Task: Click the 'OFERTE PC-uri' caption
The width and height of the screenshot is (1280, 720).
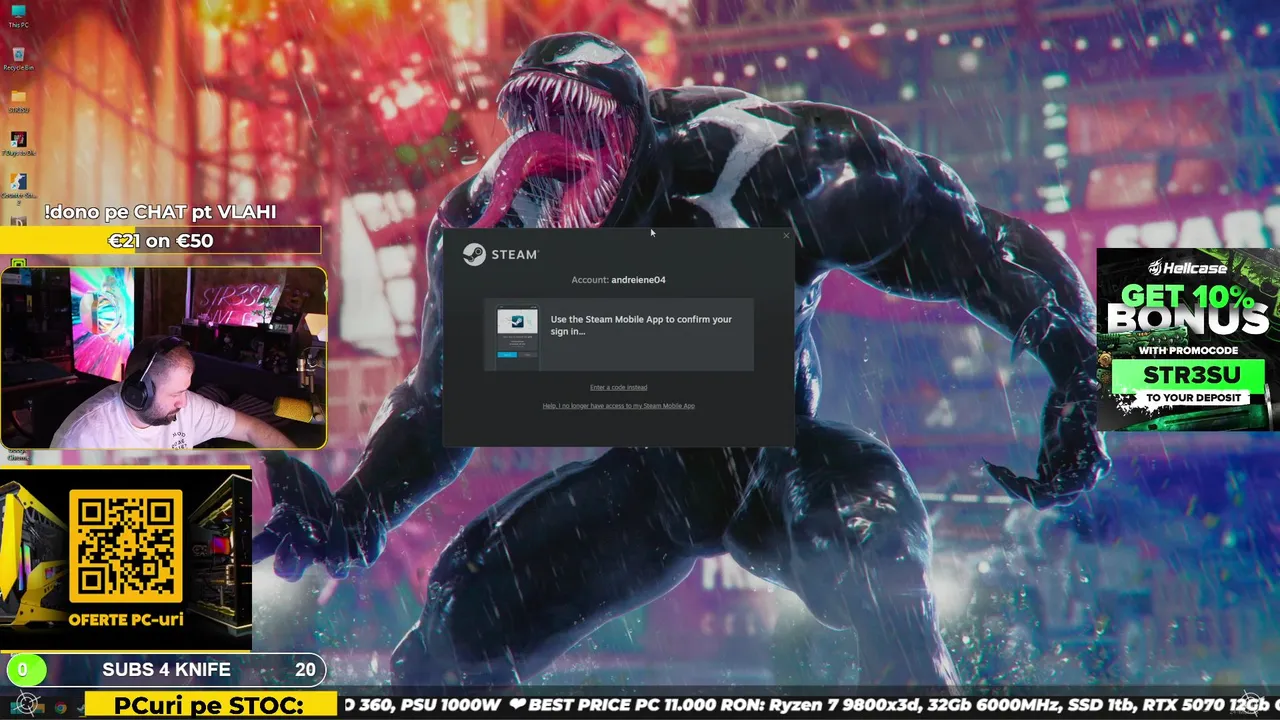Action: pyautogui.click(x=126, y=619)
